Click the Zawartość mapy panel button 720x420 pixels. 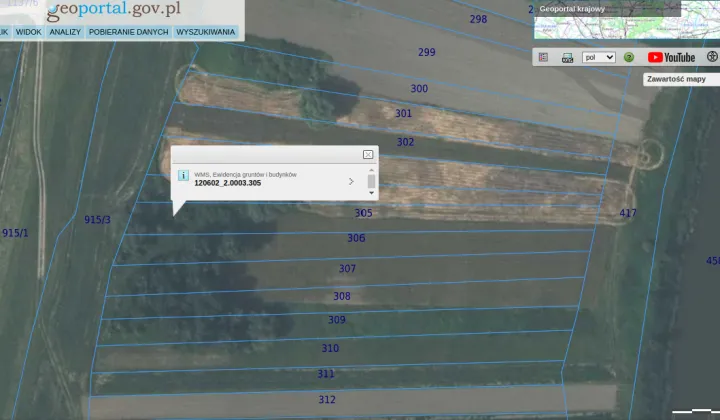tap(677, 78)
